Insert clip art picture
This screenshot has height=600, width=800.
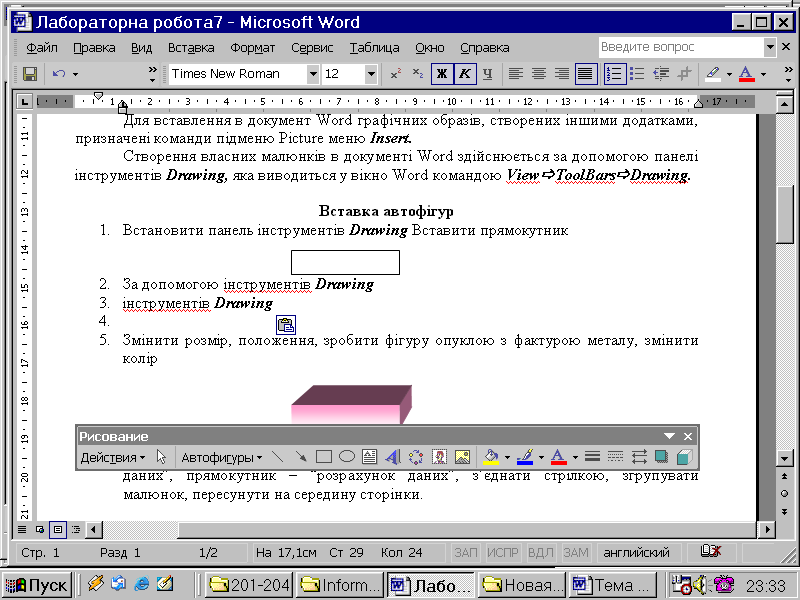[439, 457]
